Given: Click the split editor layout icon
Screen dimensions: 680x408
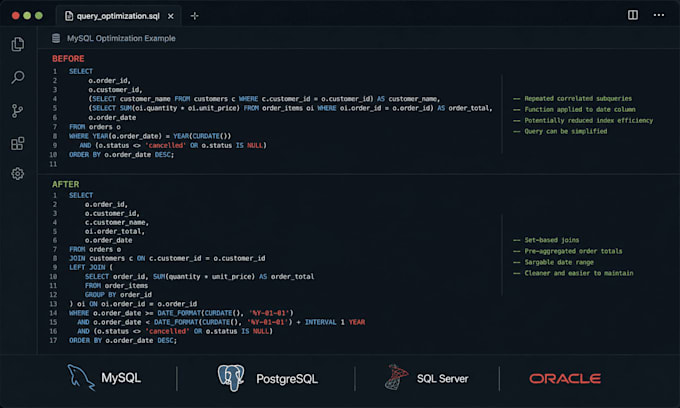Looking at the screenshot, I should (633, 15).
